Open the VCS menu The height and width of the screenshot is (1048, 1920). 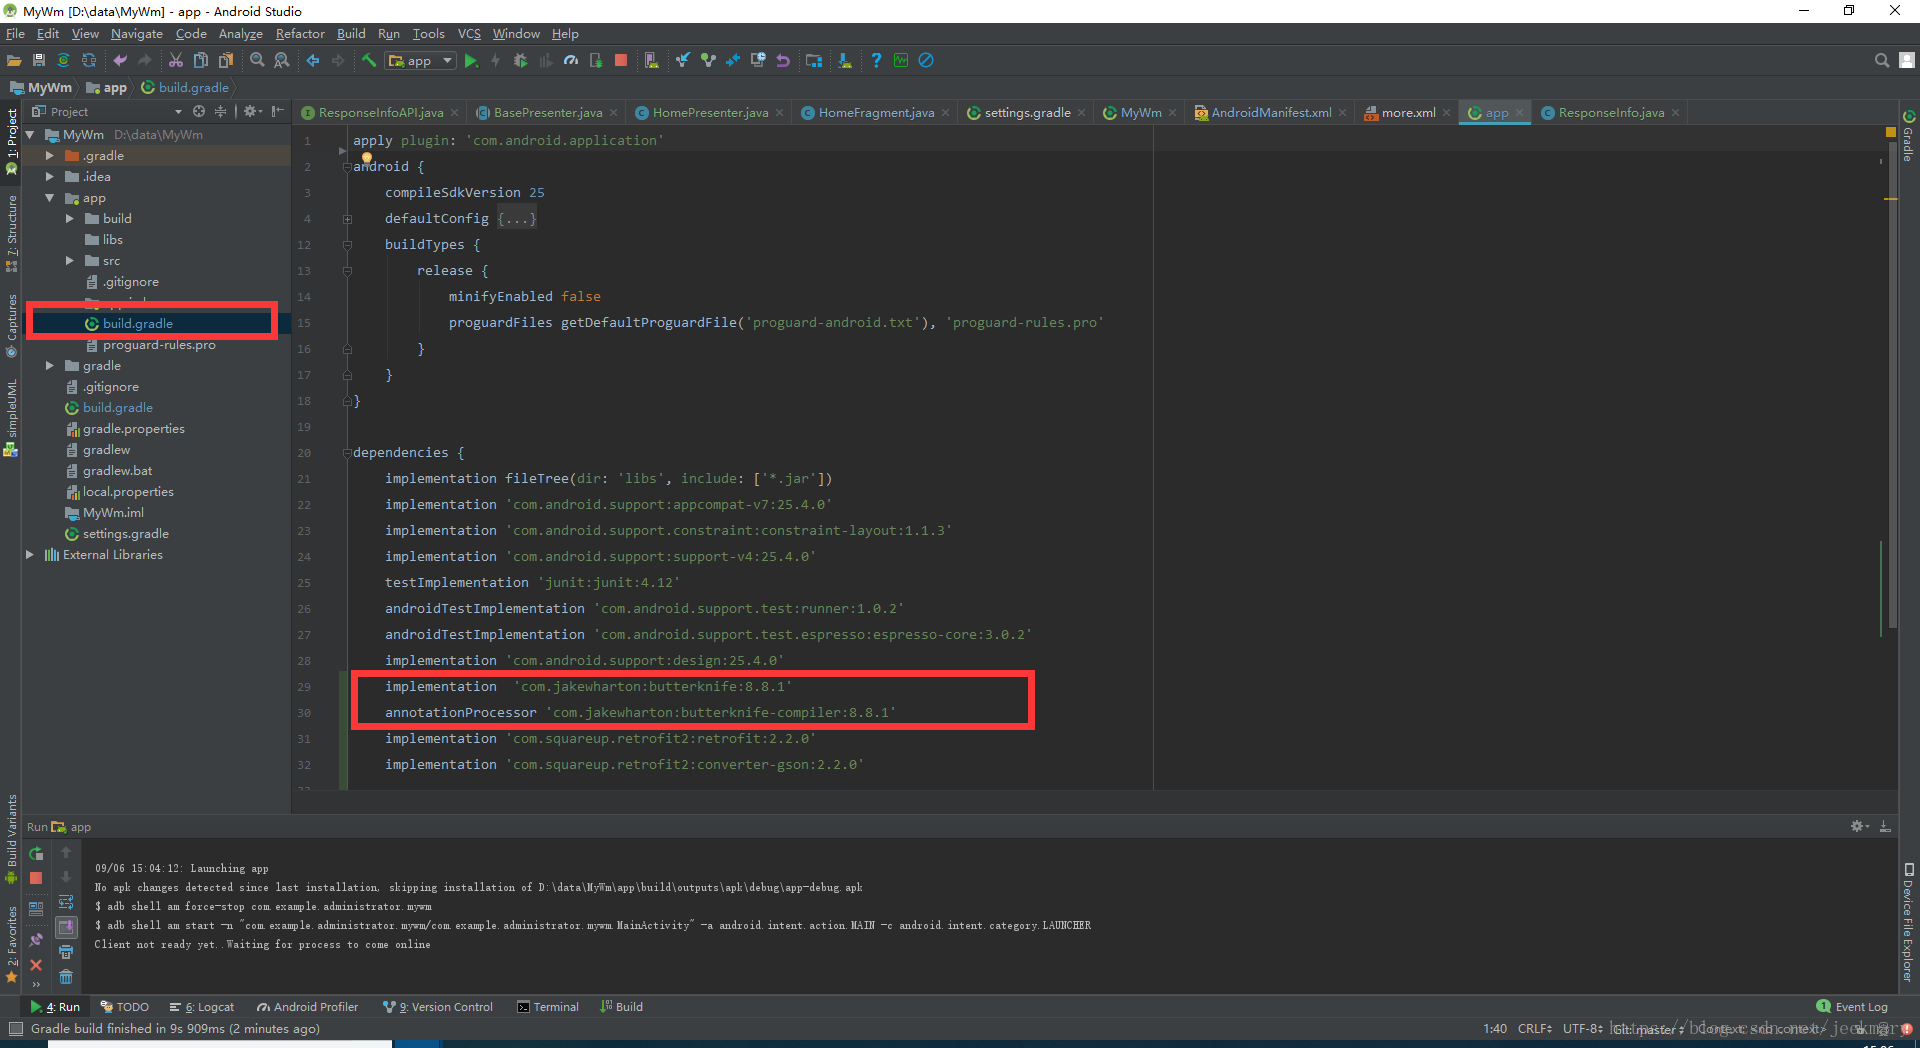(469, 34)
